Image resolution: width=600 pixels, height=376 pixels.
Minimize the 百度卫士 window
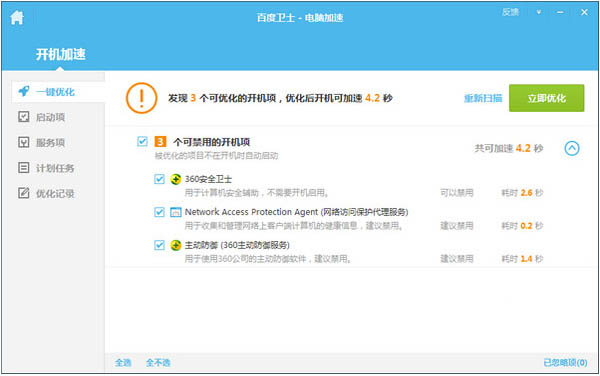pos(560,12)
